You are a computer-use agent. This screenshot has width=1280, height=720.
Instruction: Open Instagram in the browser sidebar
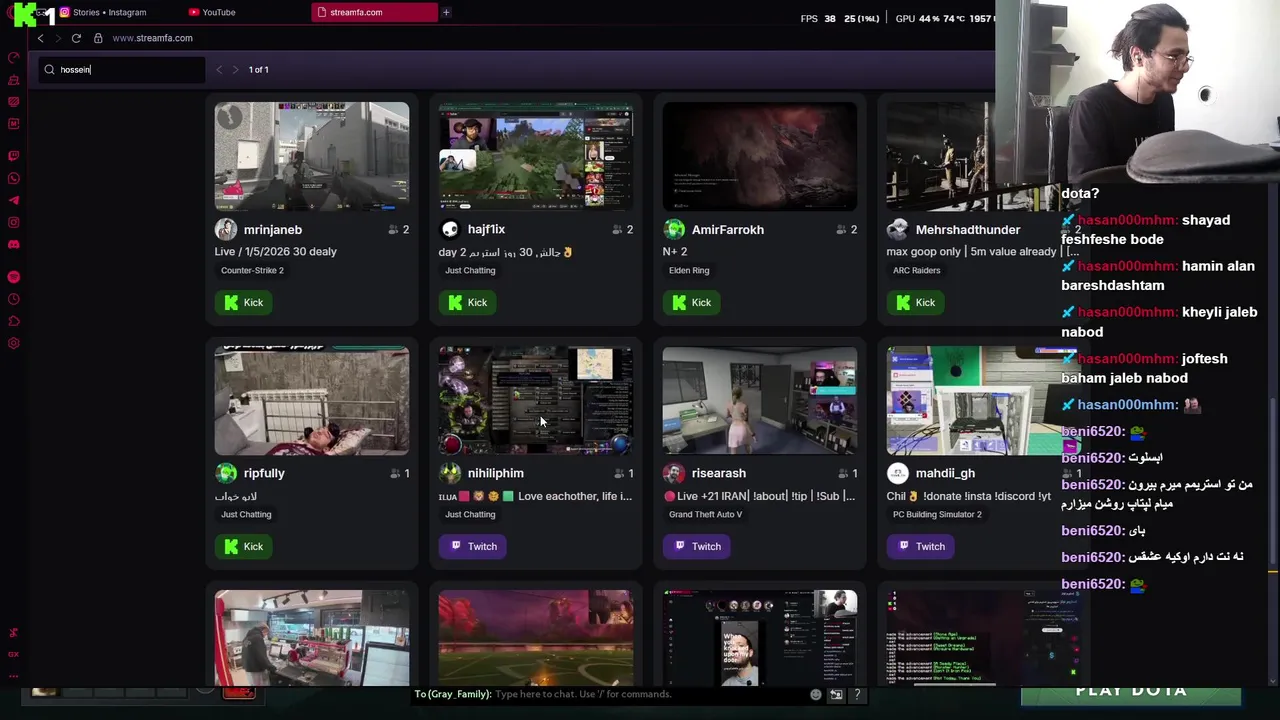point(14,222)
